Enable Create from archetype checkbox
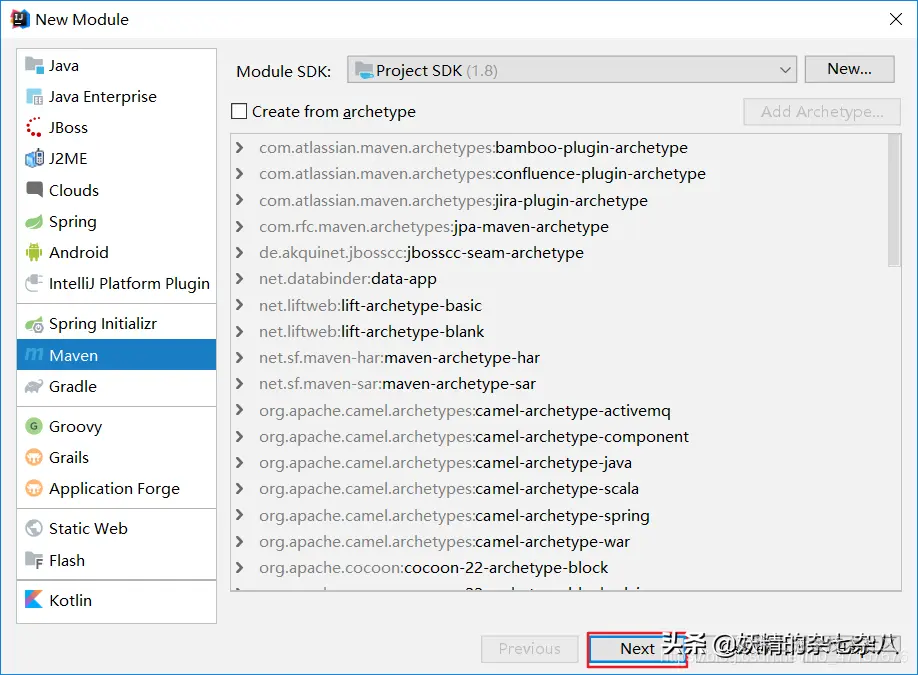This screenshot has width=918, height=675. click(239, 111)
